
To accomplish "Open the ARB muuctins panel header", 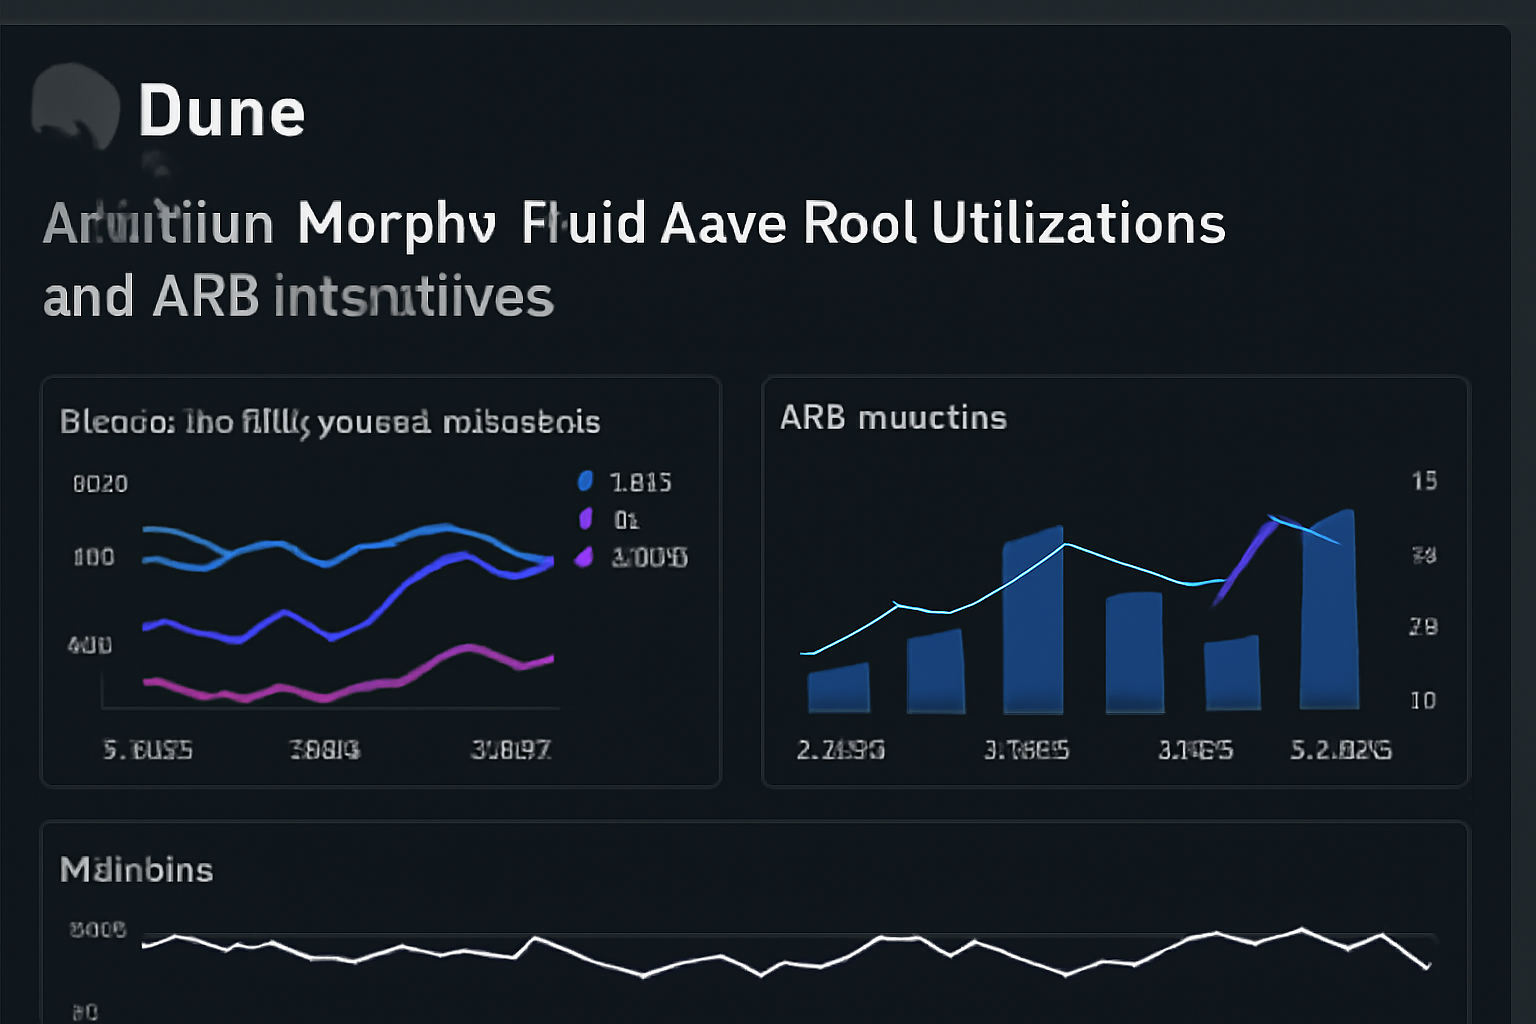I will tap(893, 417).
